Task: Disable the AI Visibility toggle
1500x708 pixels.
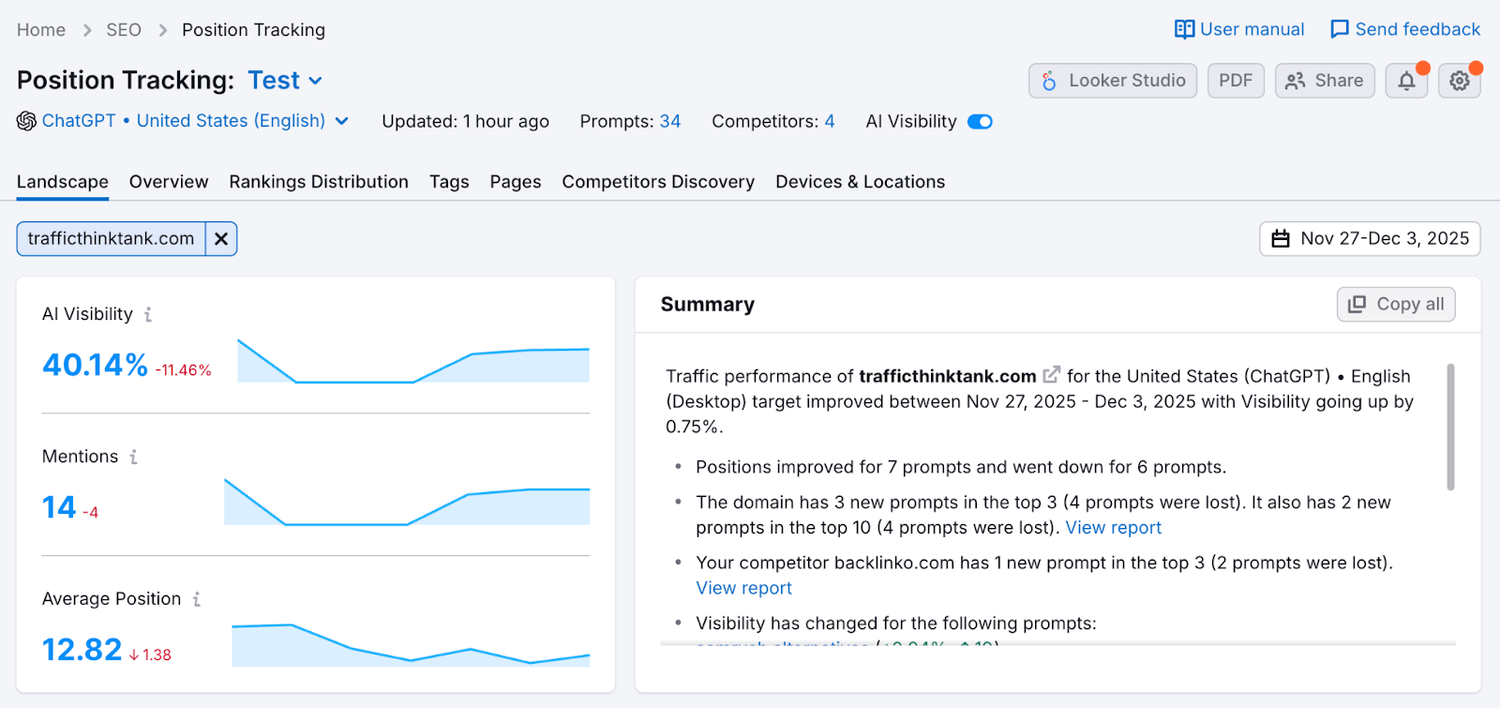Action: tap(979, 121)
